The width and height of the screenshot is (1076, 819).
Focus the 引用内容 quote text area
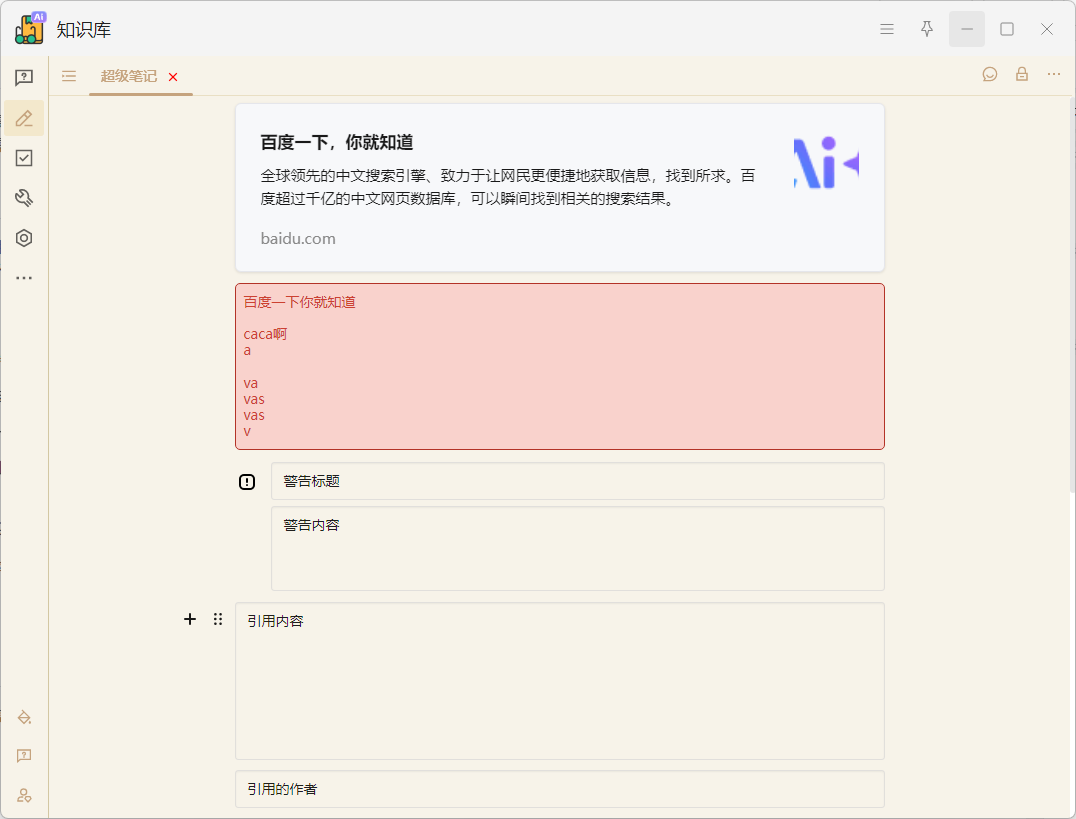pos(559,681)
